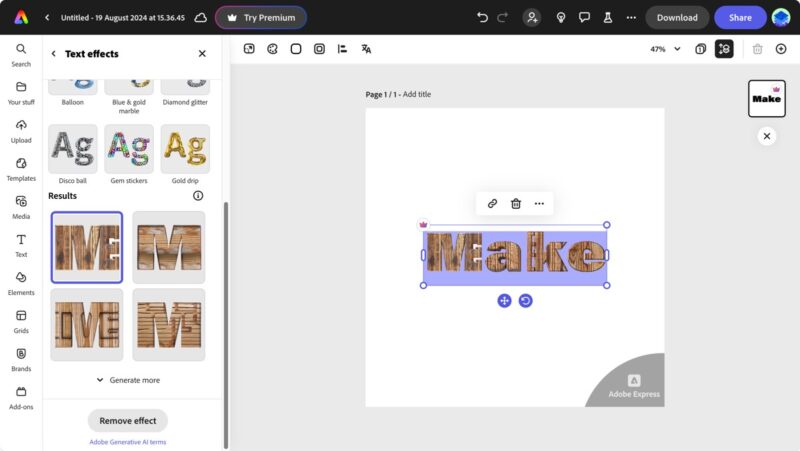Open Search in the left sidebar
Image resolution: width=800 pixels, height=451 pixels.
point(21,55)
